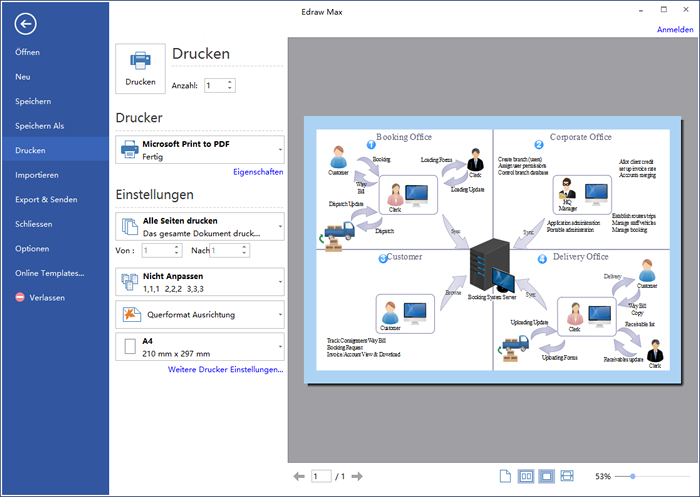
Task: Go to next page arrow
Action: pyautogui.click(x=358, y=477)
